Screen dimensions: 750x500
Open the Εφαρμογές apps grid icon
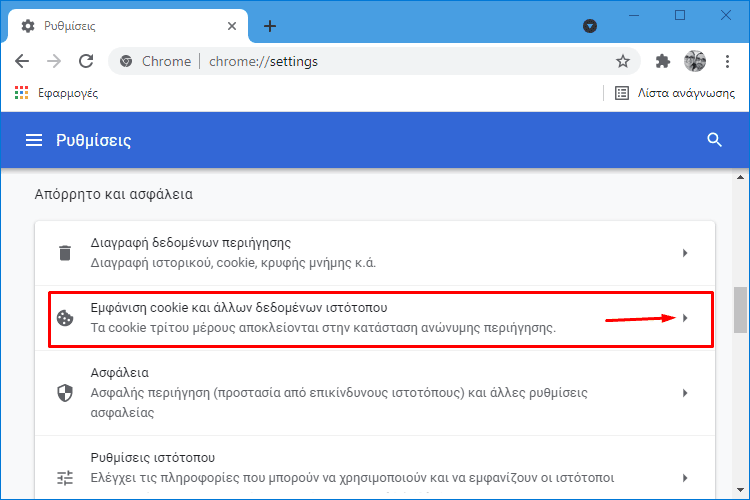pyautogui.click(x=22, y=93)
